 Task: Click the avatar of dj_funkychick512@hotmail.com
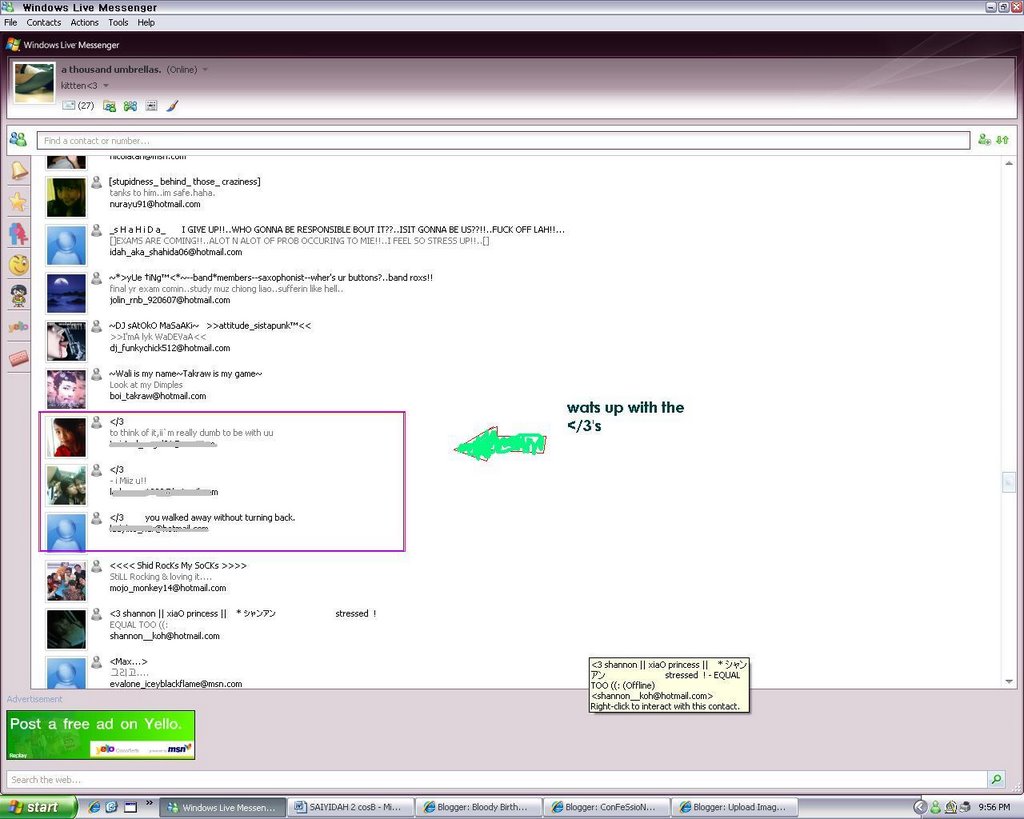[66, 341]
